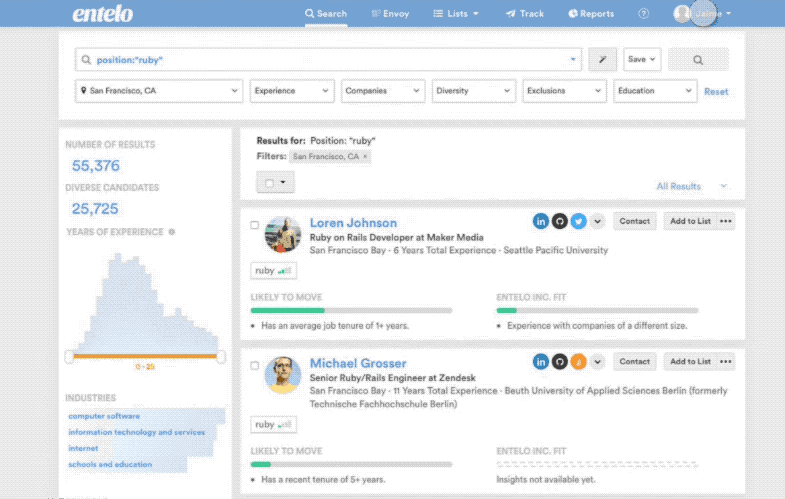
Task: Open the Diversity filter dropdown
Action: point(473,91)
